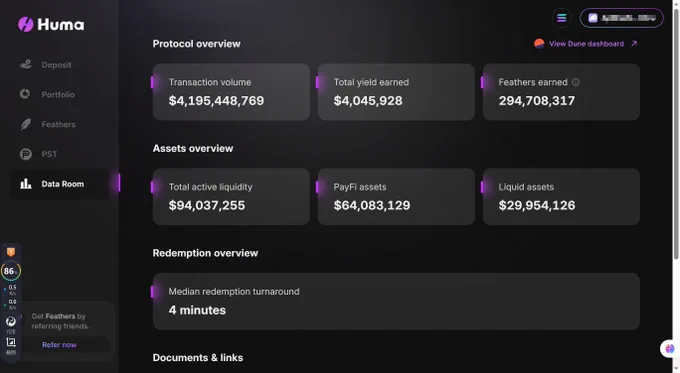Open the View Dune dashboard link
Viewport: 680px width, 373px height.
[586, 44]
